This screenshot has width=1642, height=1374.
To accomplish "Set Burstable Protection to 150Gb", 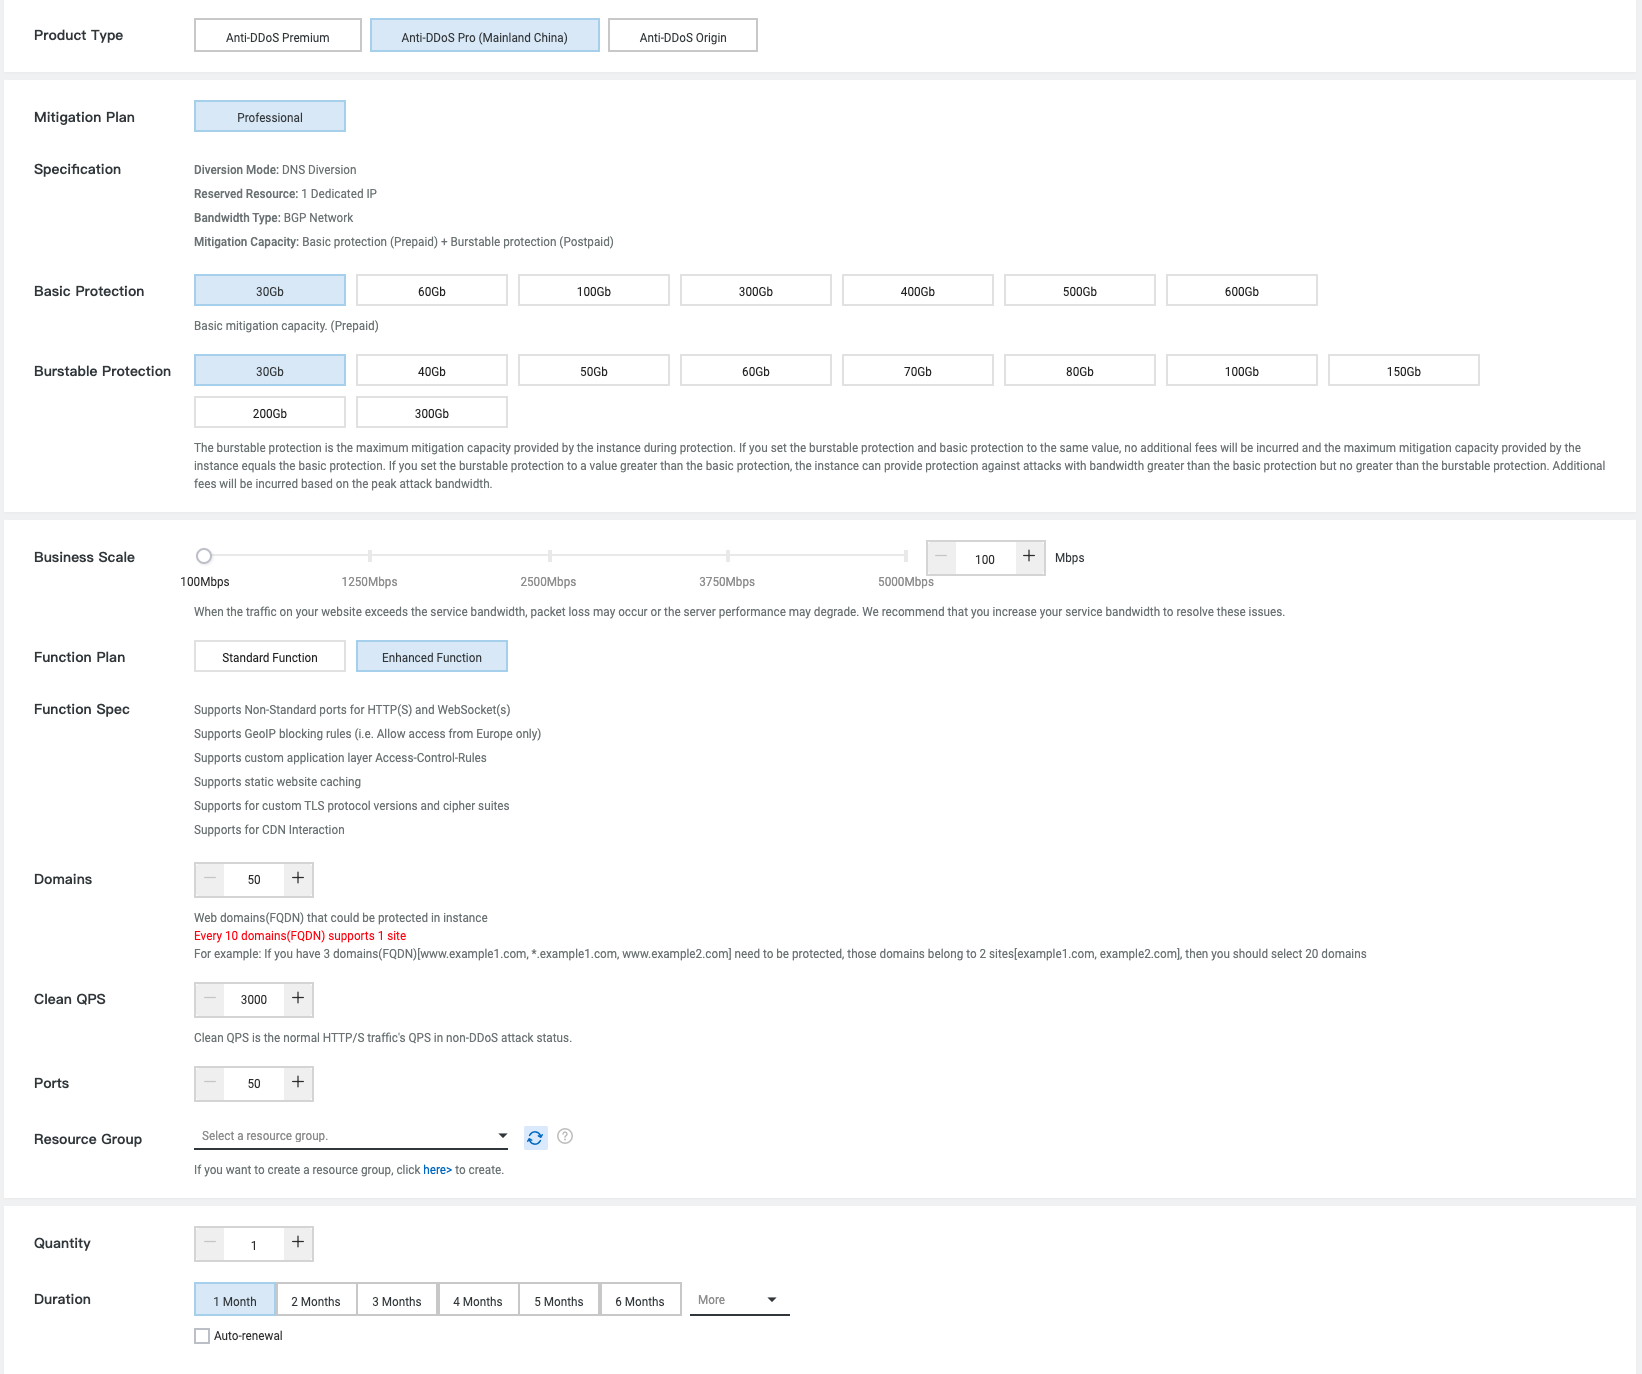I will tap(1404, 370).
